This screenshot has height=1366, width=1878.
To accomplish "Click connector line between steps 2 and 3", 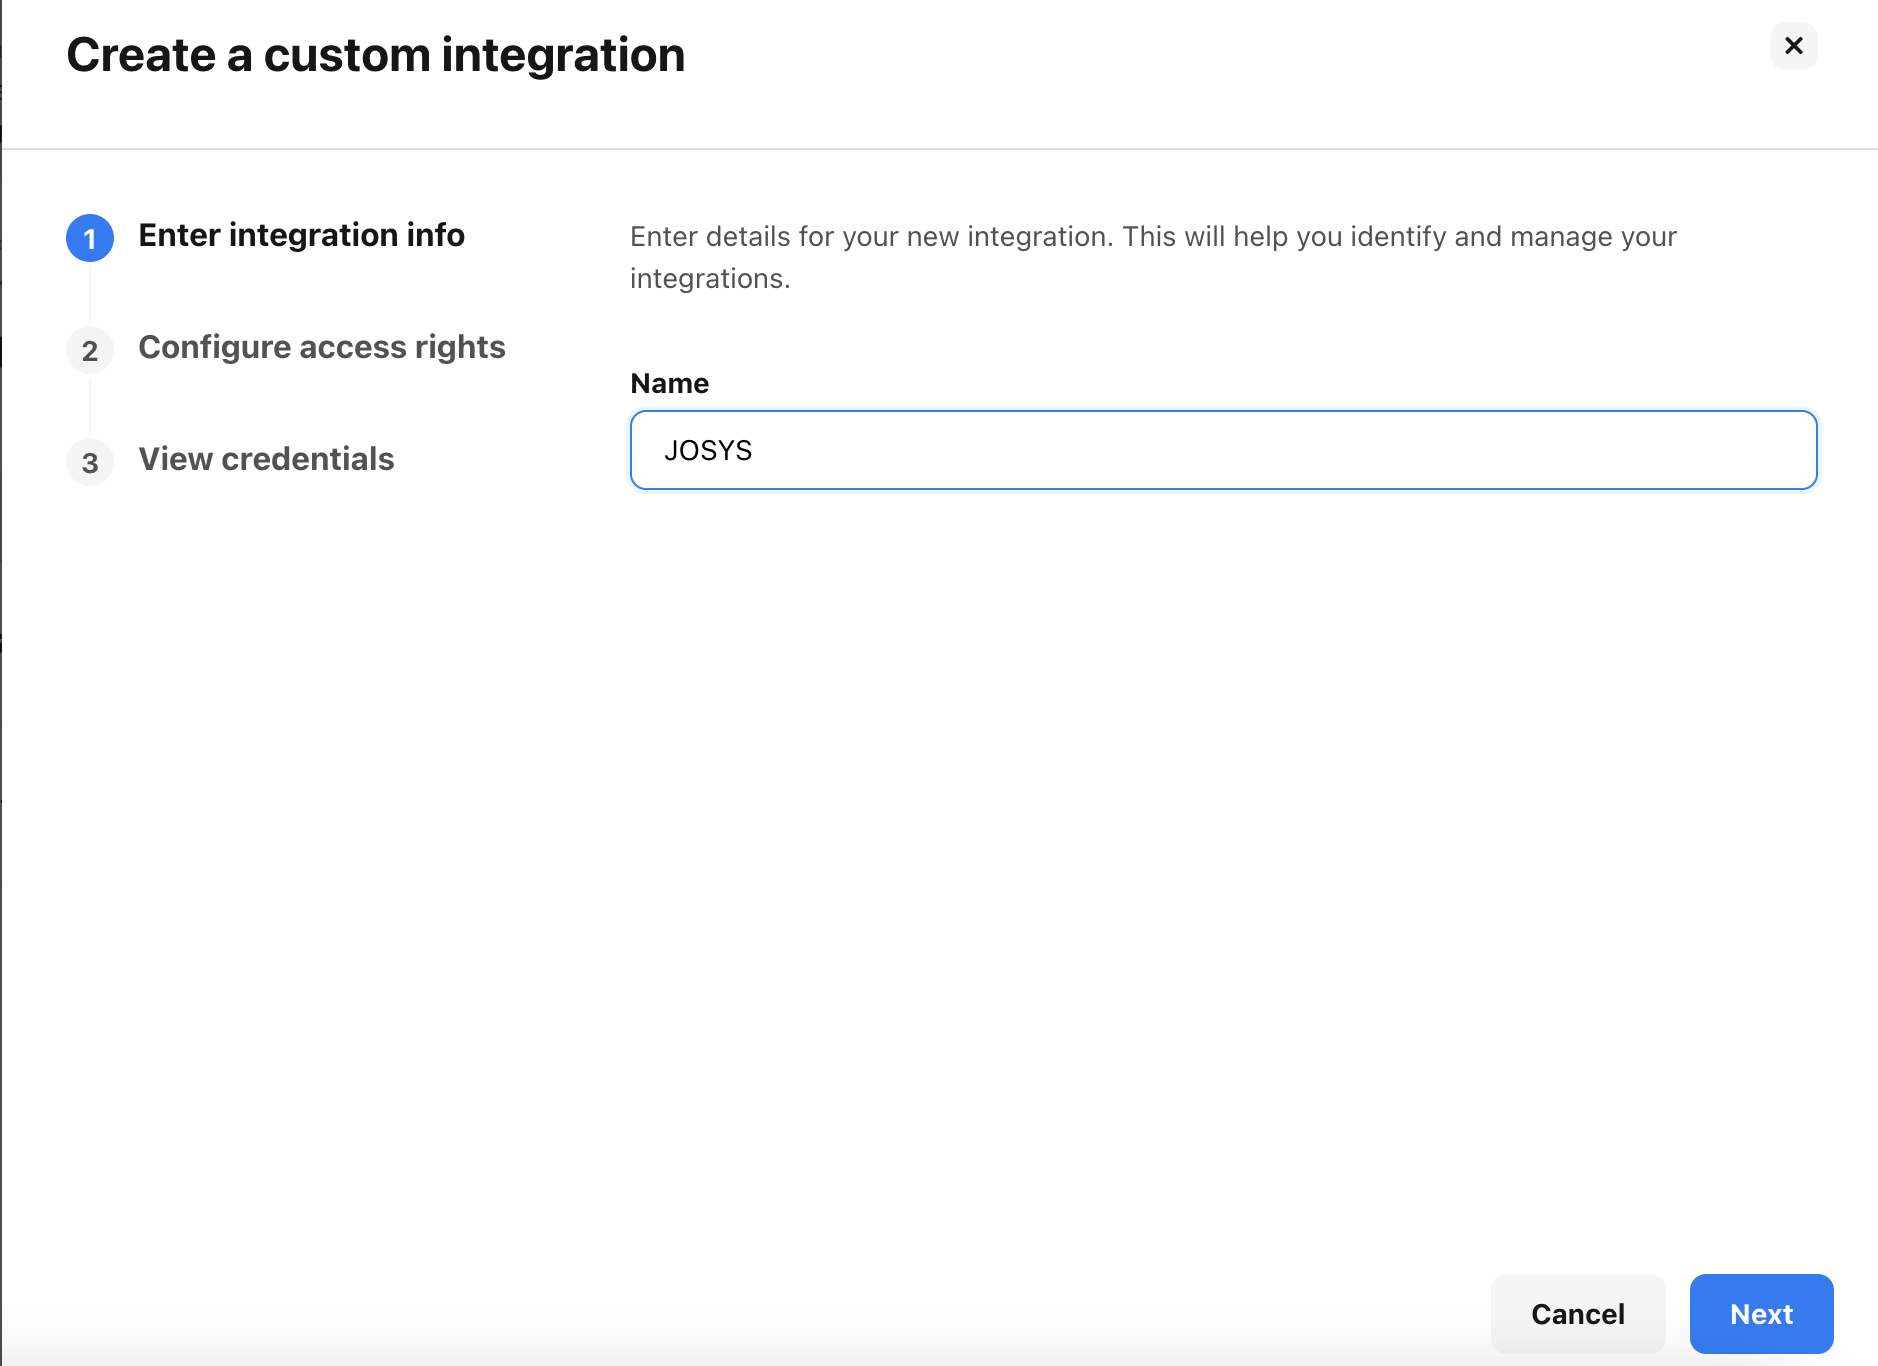I will pos(90,406).
